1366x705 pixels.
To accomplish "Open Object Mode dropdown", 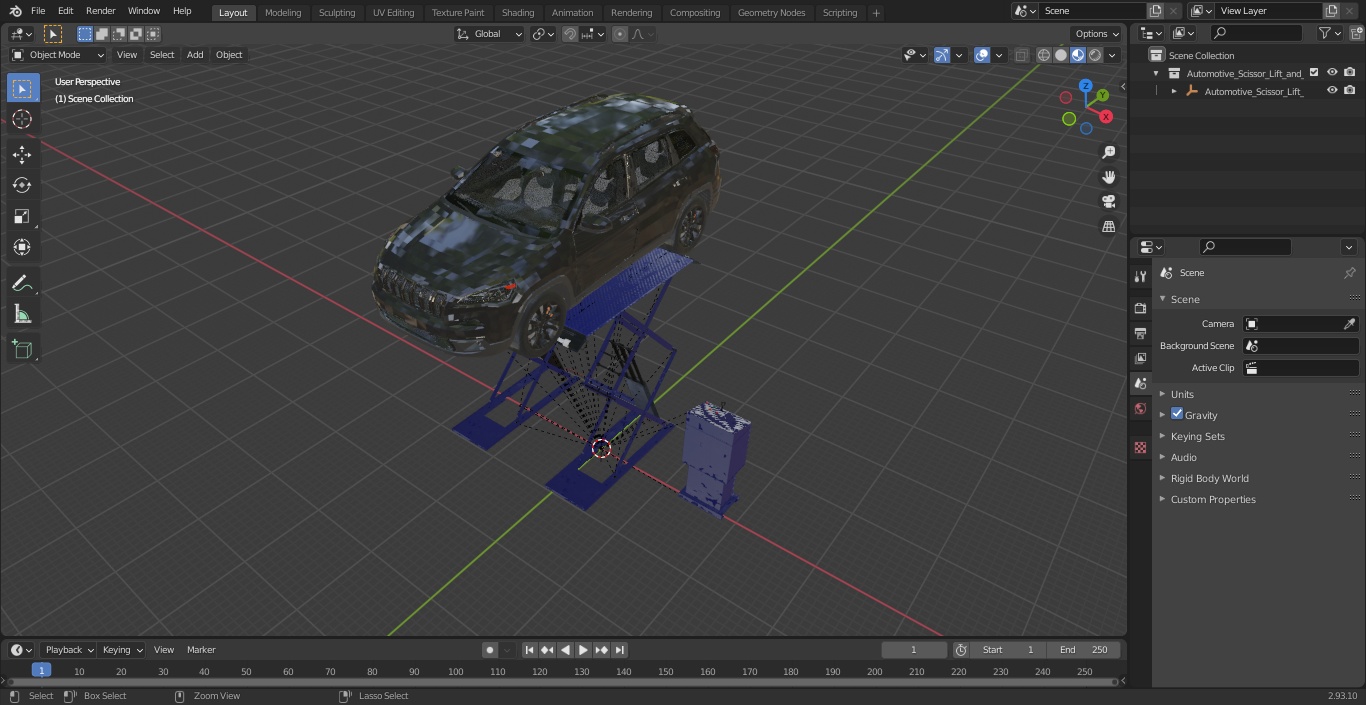I will 58,55.
